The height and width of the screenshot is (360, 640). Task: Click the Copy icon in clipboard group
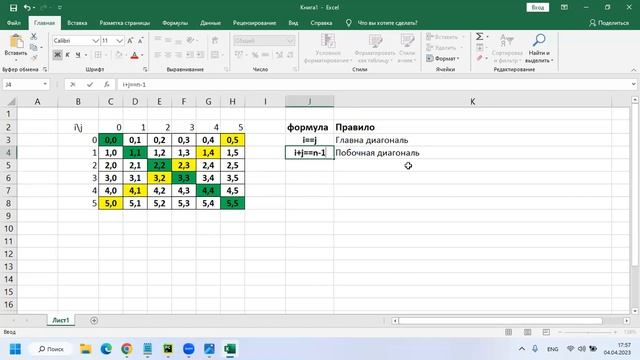[x=33, y=47]
